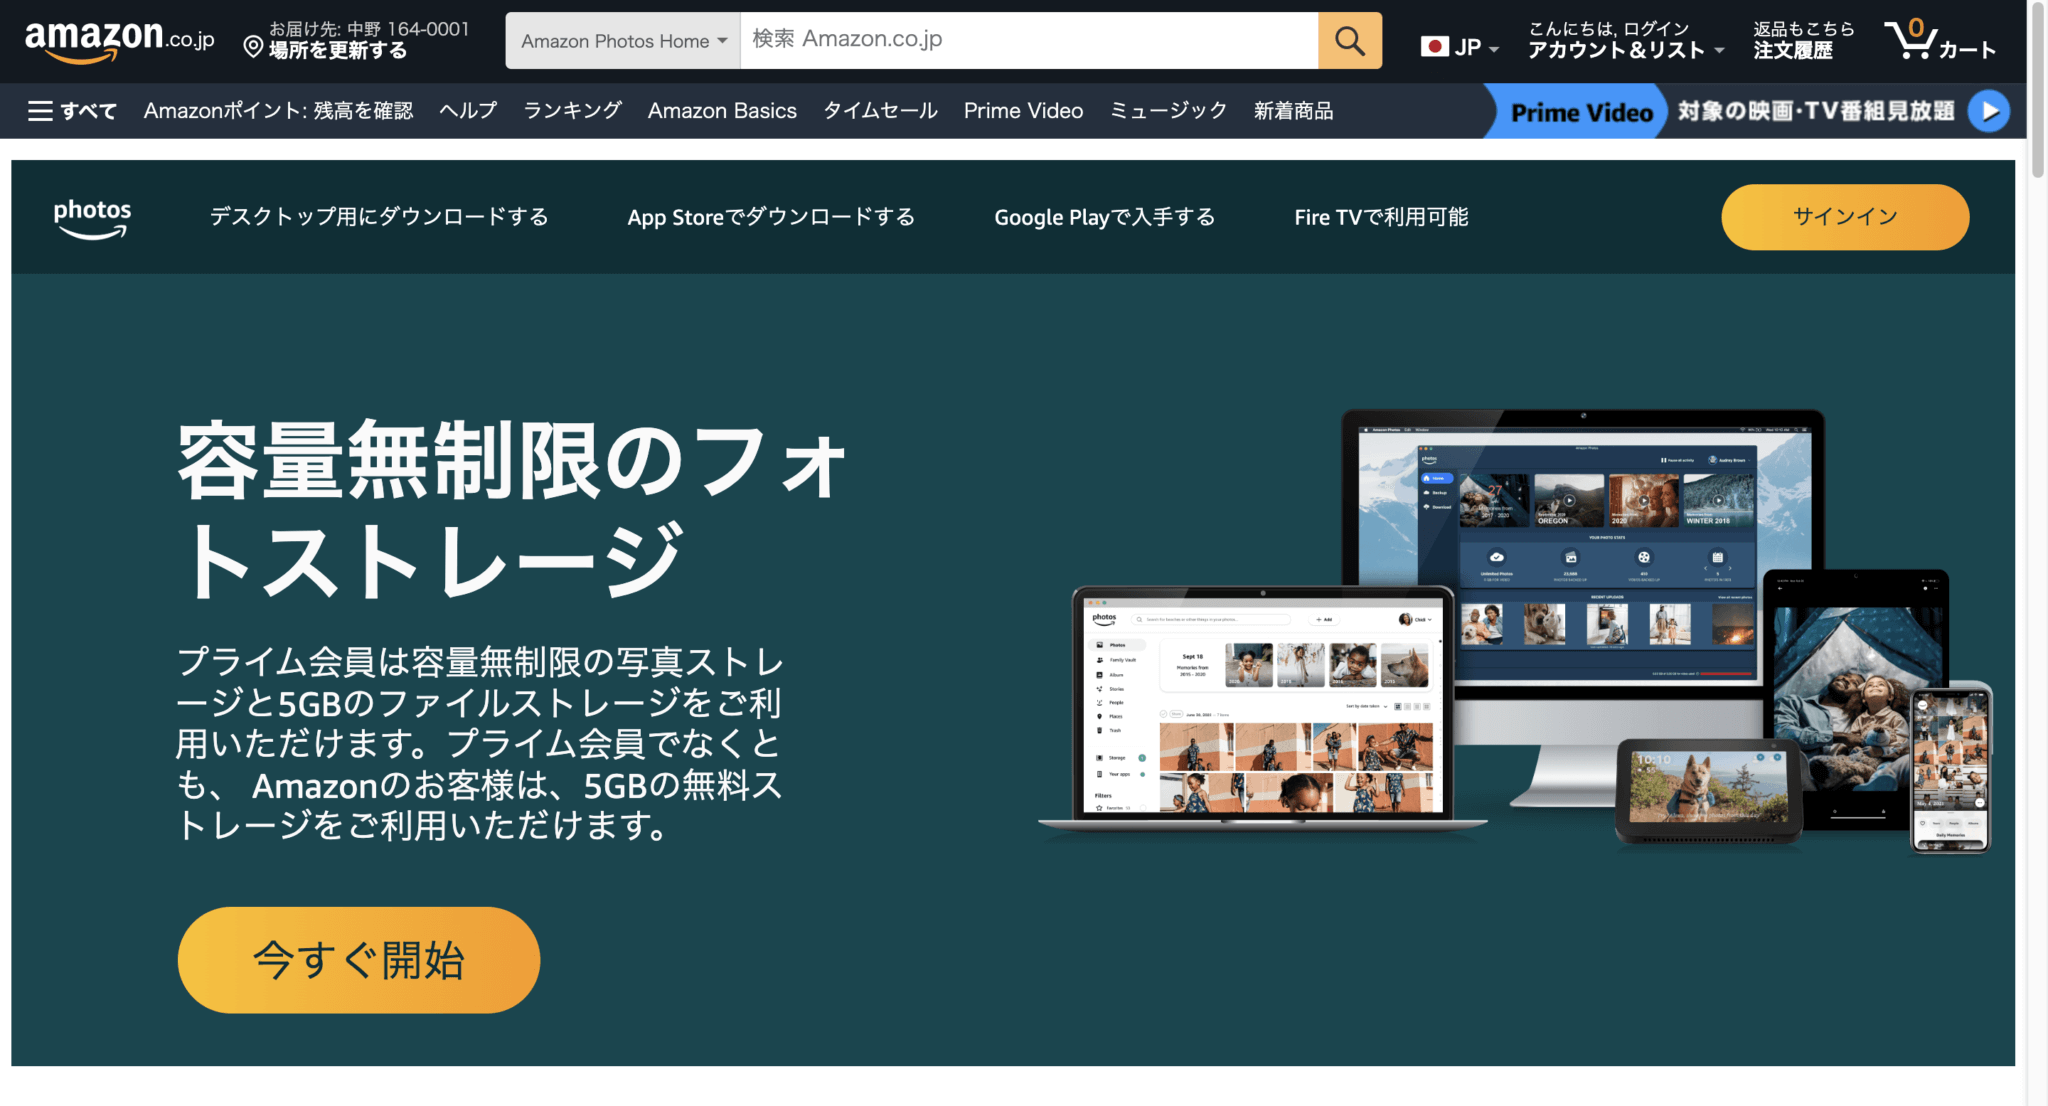Open the Amazon Photos Home category dropdown
This screenshot has width=2048, height=1106.
(621, 40)
